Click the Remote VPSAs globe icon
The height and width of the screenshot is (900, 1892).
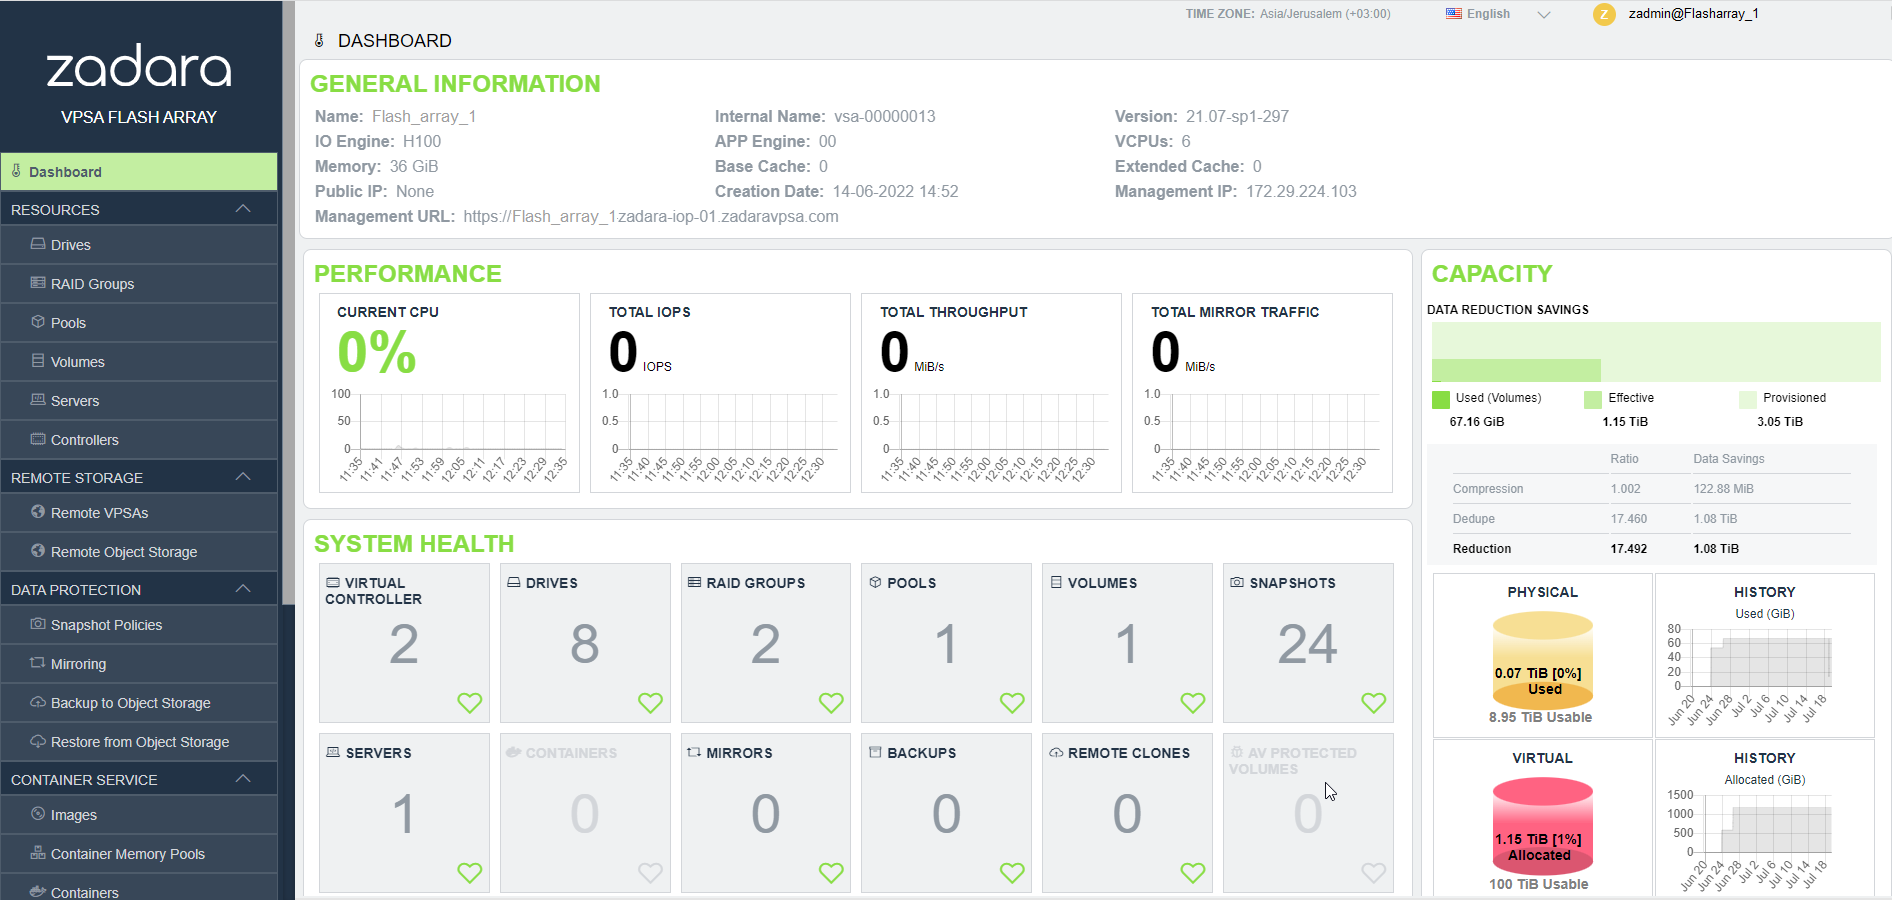coord(38,512)
